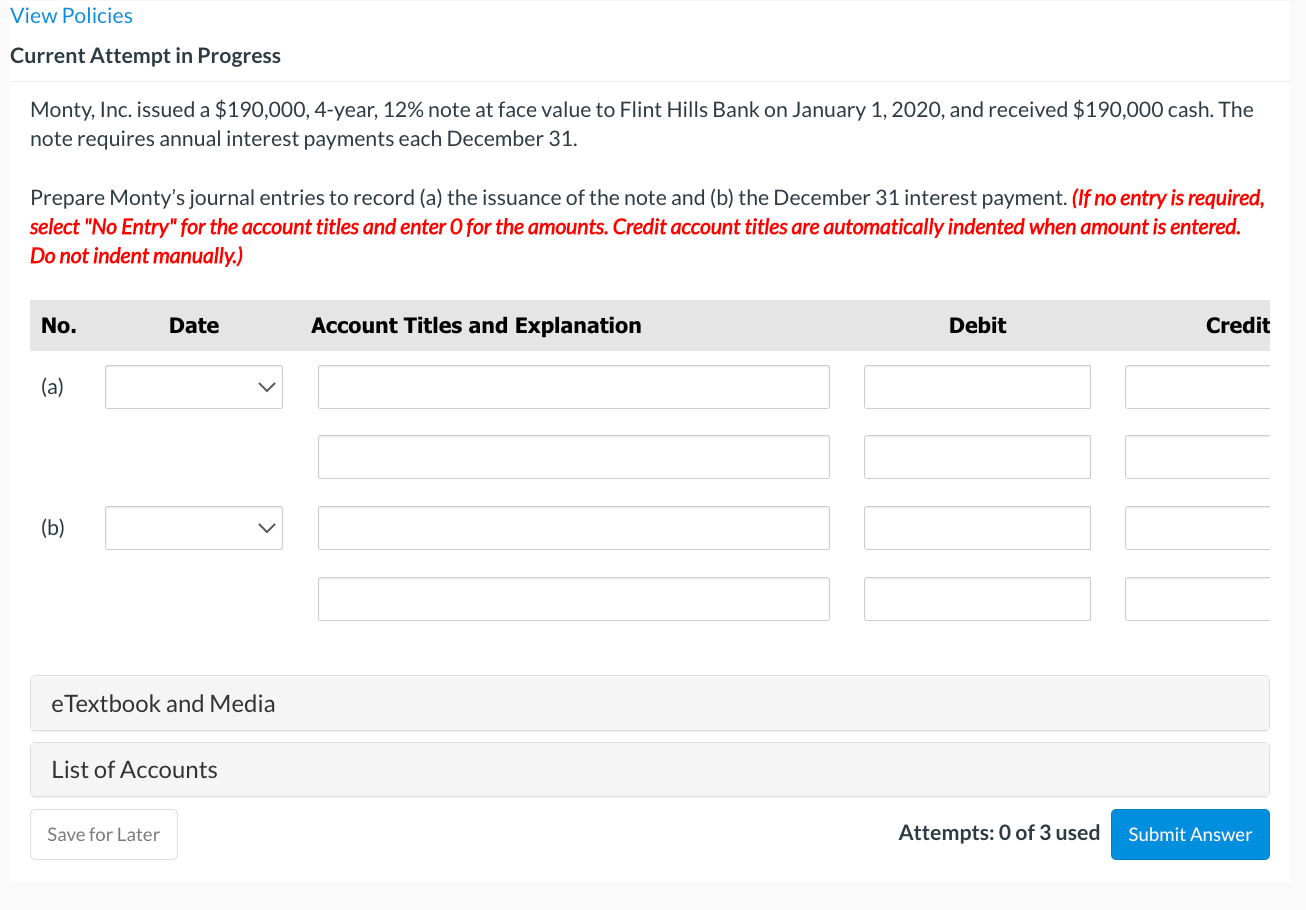Select the first Debit amount field for entry (b)
This screenshot has width=1306, height=910.
(977, 528)
